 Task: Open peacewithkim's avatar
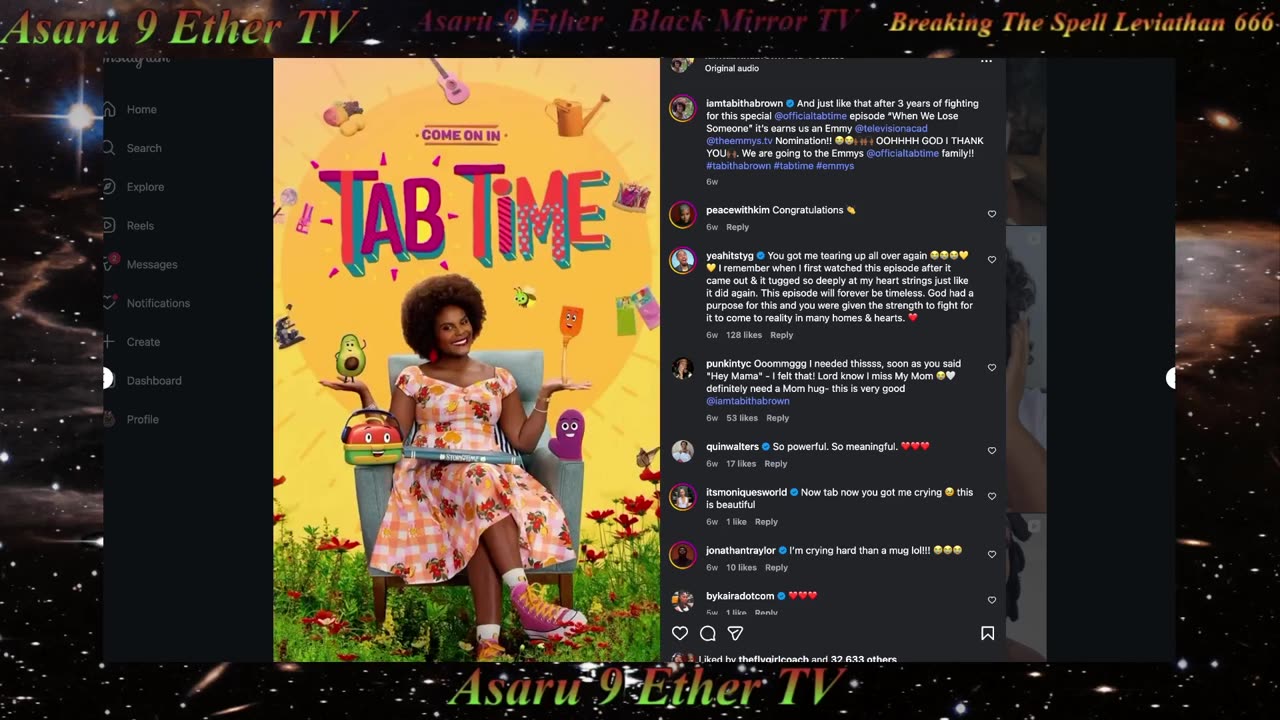click(683, 215)
